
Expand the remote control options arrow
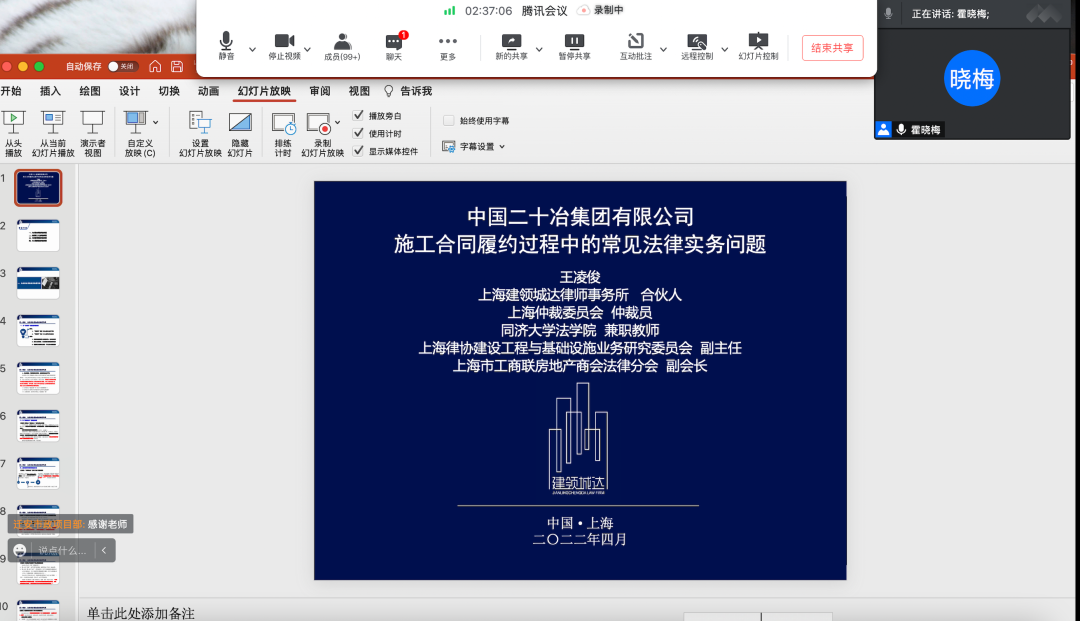point(725,50)
